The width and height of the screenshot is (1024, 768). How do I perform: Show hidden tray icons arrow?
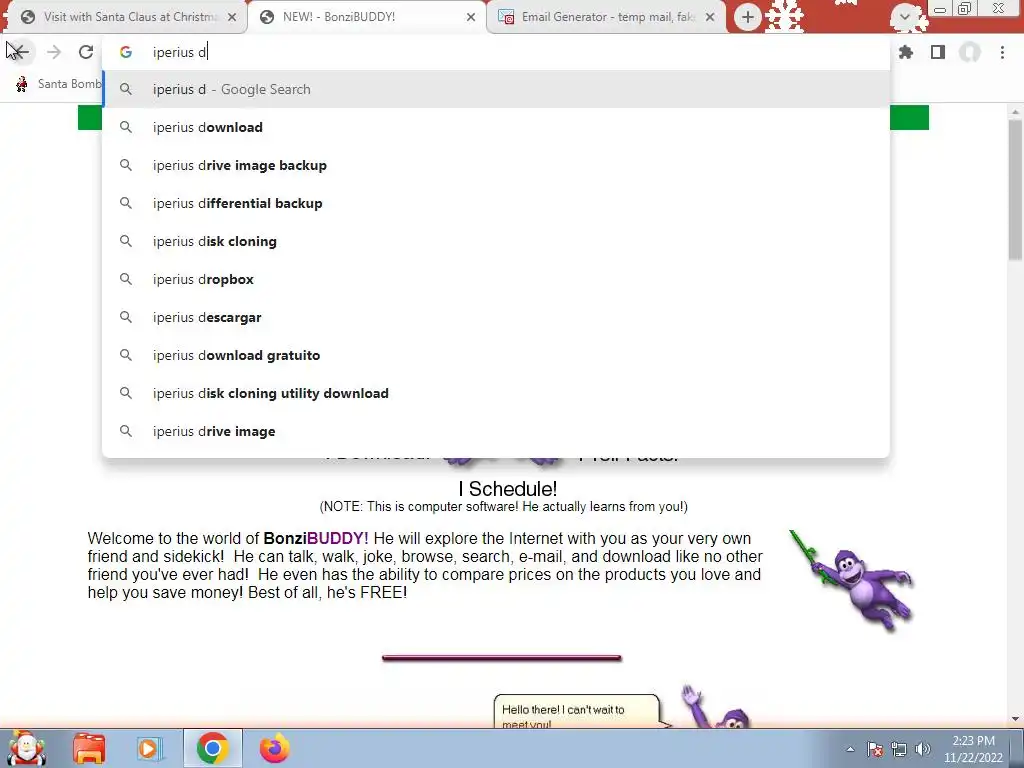click(x=850, y=749)
